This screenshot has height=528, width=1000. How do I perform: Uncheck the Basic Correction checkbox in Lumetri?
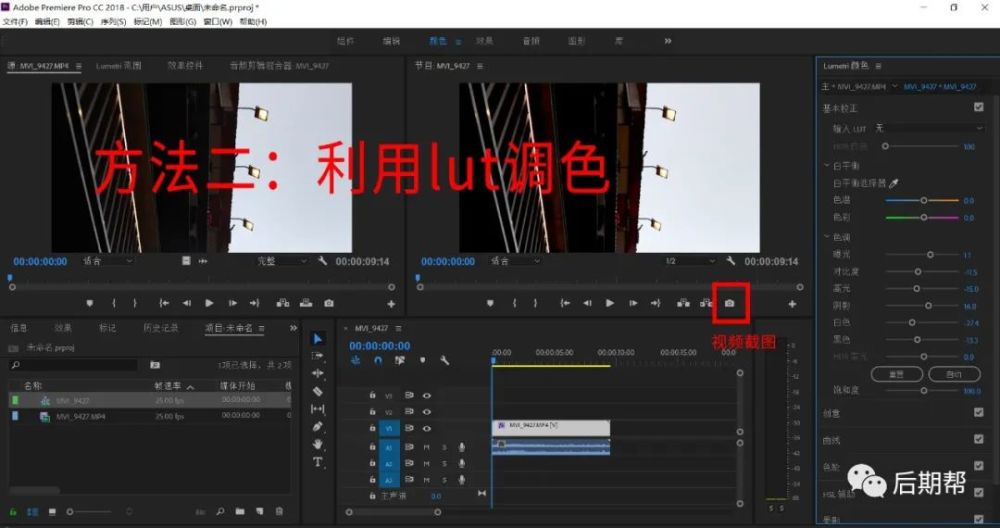978,108
